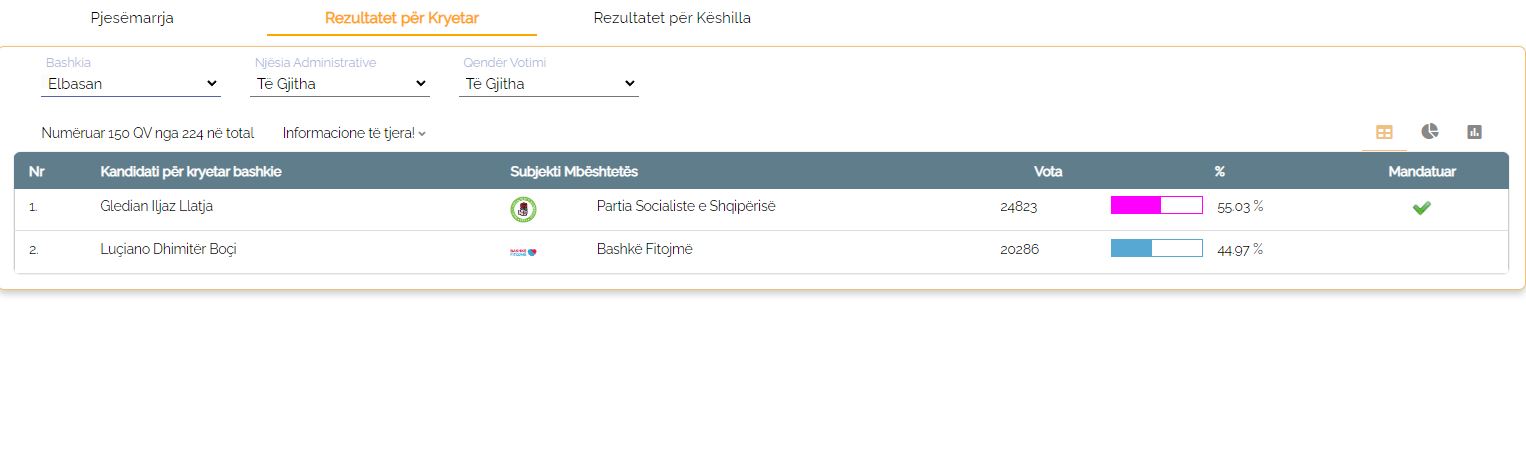
Task: Open the Qendër Votimi dropdown
Action: click(549, 84)
